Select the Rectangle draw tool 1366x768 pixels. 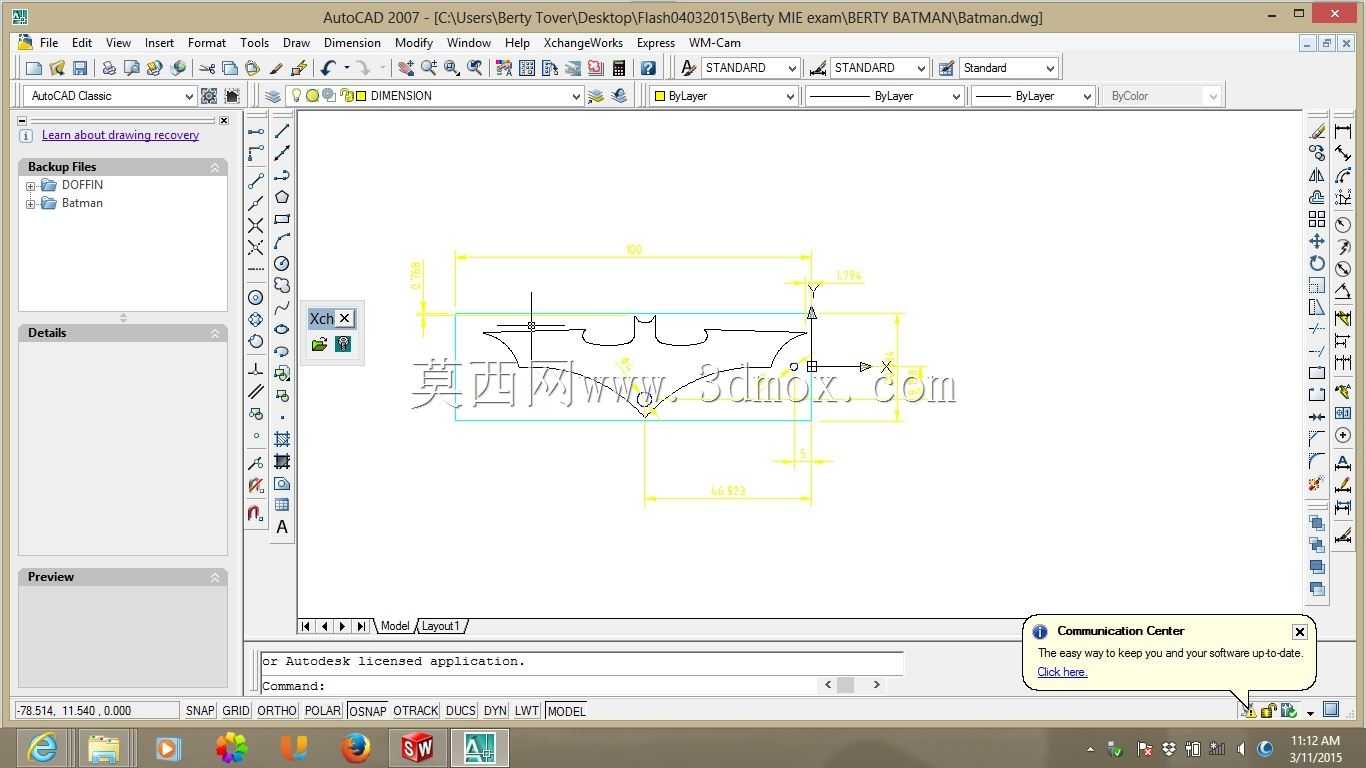(x=282, y=219)
